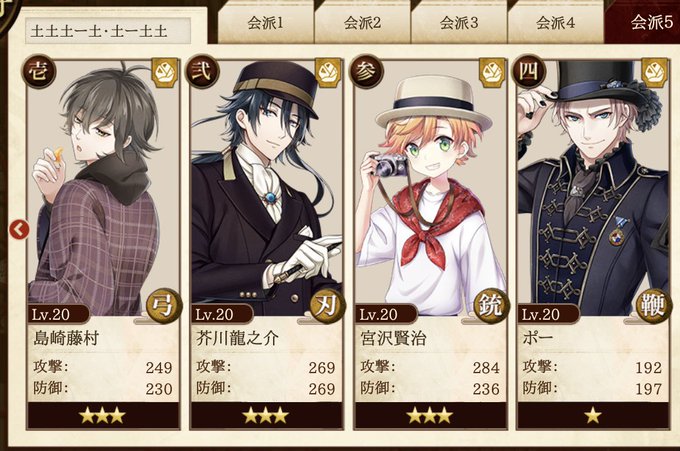Click the 刃 weapon badge on 芥川龍之介
This screenshot has height=451, width=680.
[327, 306]
